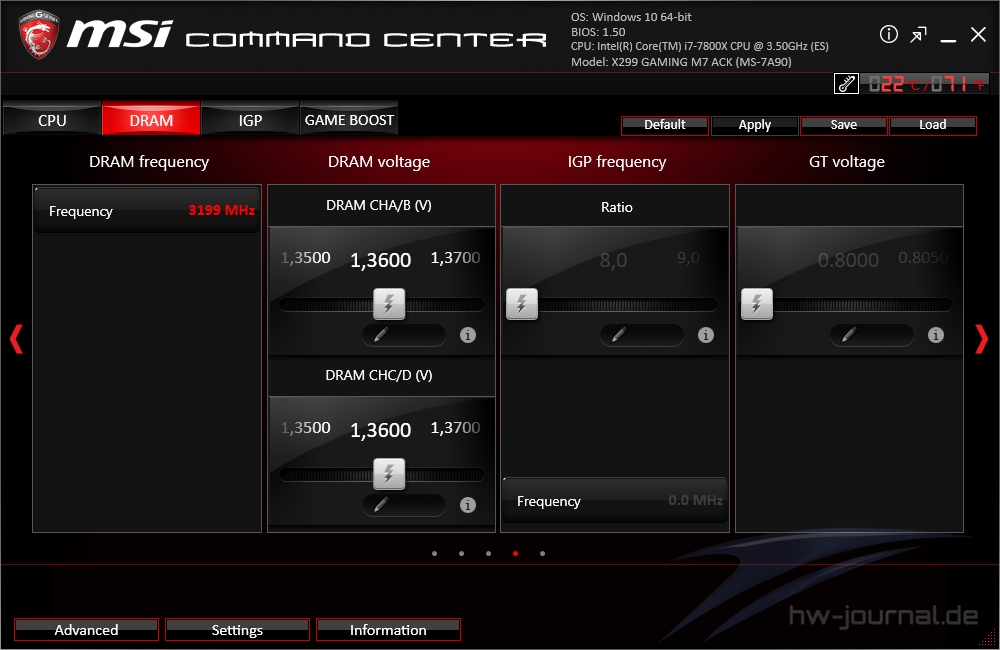Screen dimensions: 1000x650
Task: Click info icon for DRAM CHA/B voltage
Action: pos(468,335)
